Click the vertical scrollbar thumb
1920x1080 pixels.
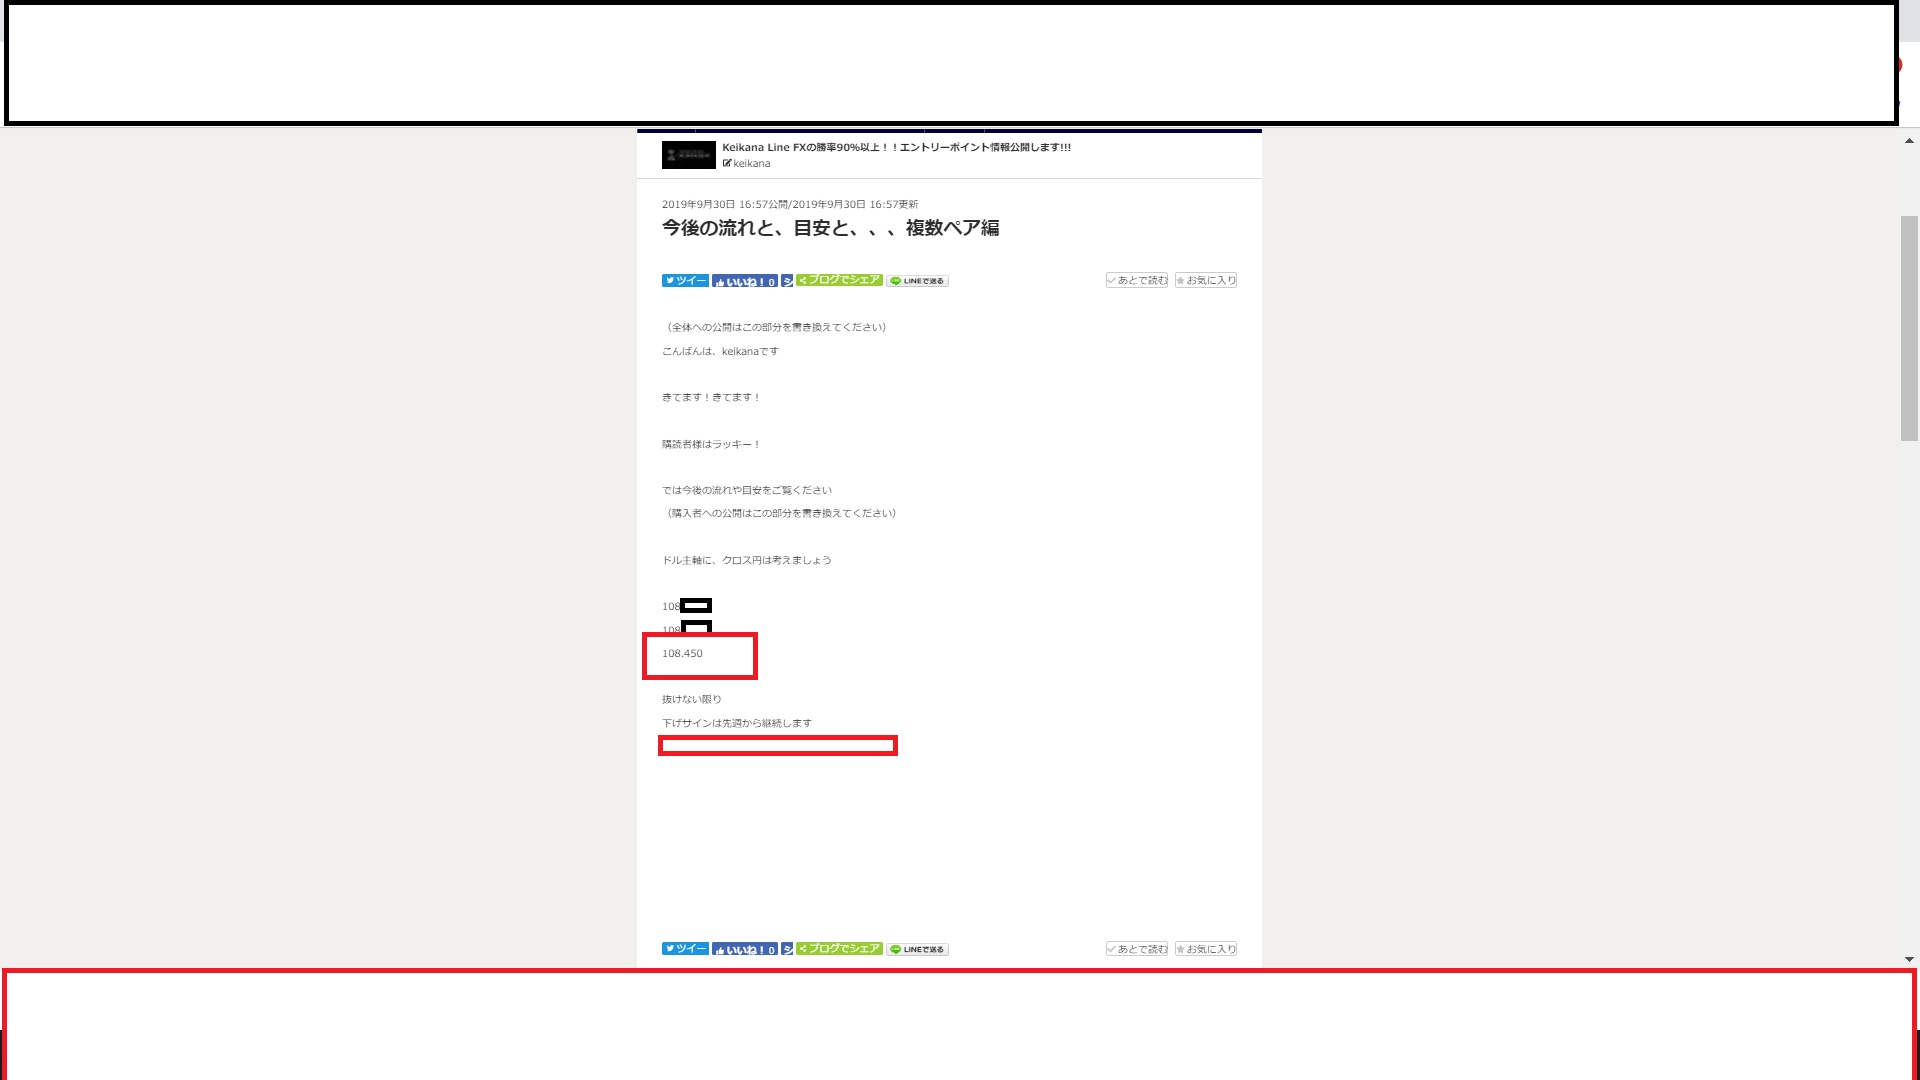point(1909,328)
